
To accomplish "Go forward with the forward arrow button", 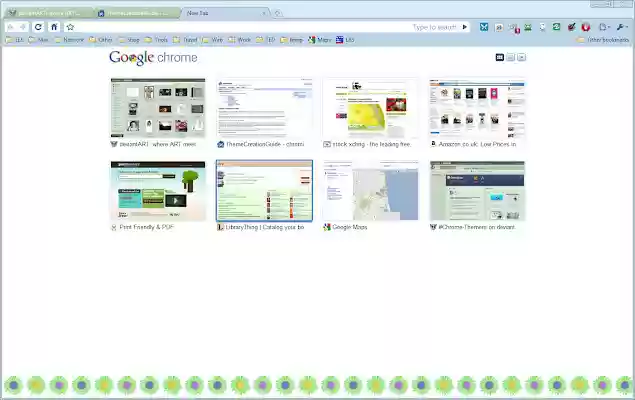I will pos(23,27).
